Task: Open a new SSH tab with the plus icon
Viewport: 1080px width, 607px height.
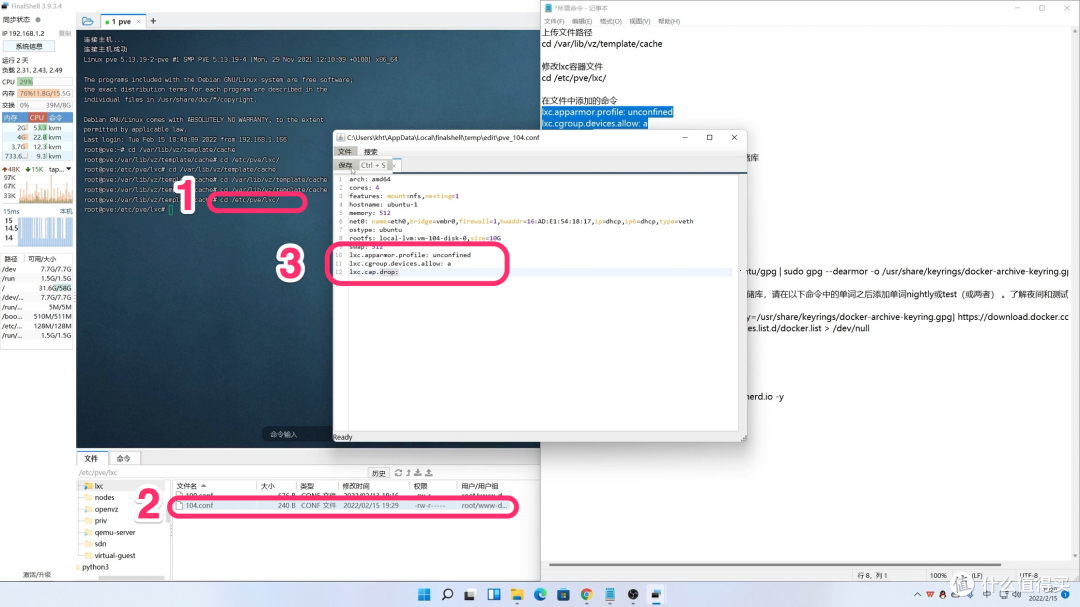Action: (x=153, y=21)
